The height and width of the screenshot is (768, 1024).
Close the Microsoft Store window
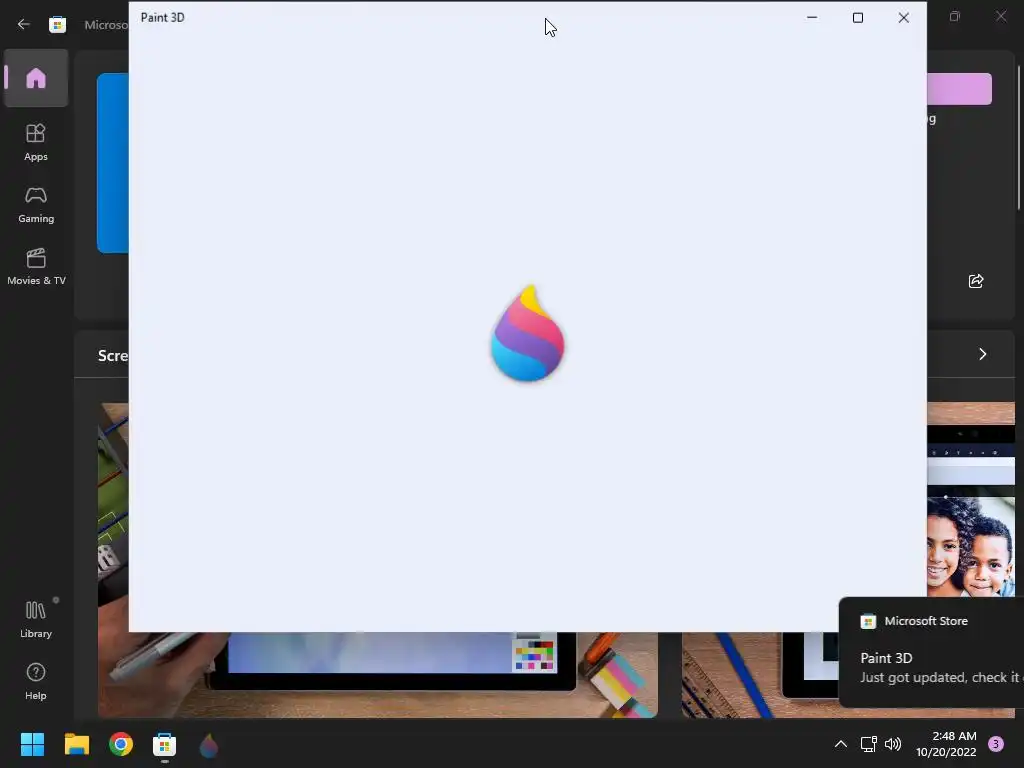tap(1000, 16)
